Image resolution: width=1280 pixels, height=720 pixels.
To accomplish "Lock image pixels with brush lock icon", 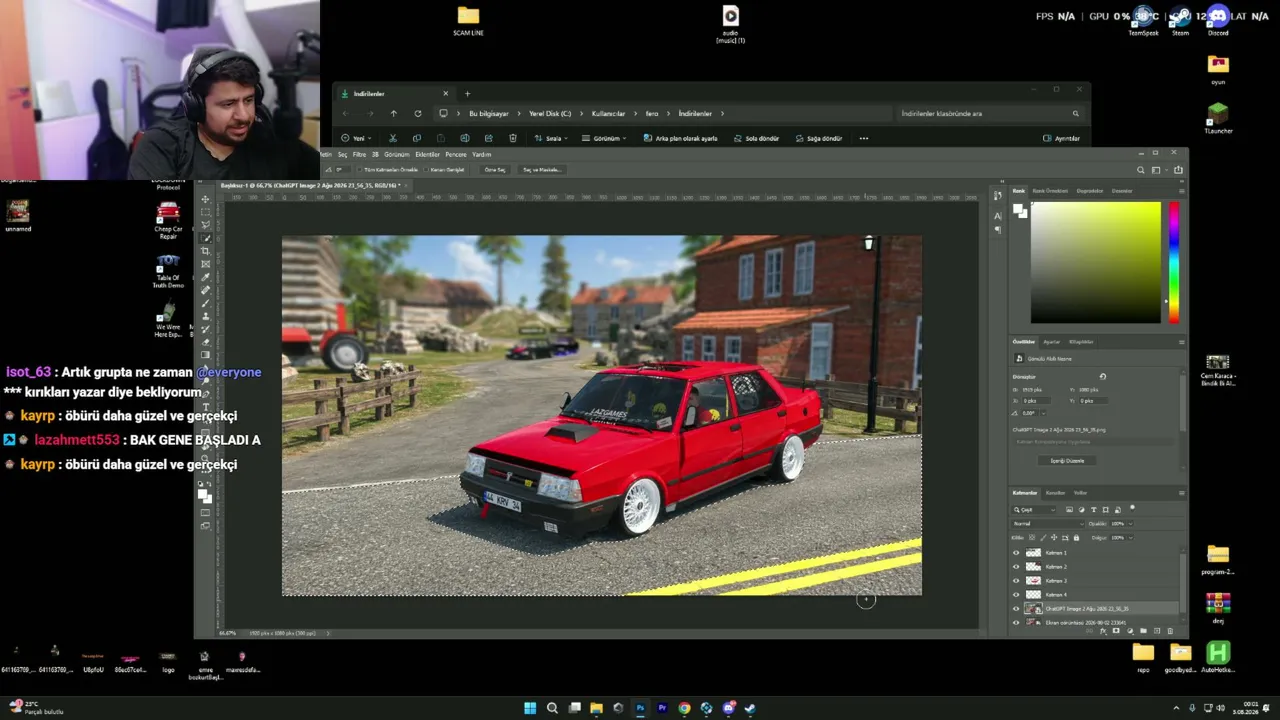I will coord(1045,538).
